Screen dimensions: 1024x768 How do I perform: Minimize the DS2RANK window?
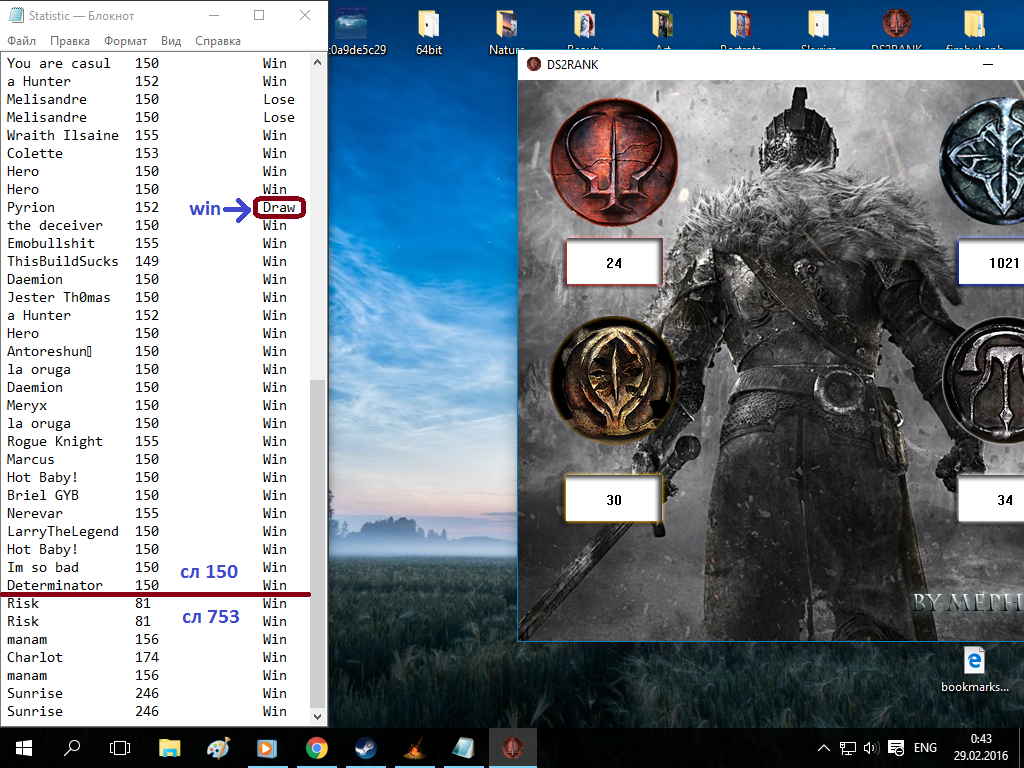(988, 65)
